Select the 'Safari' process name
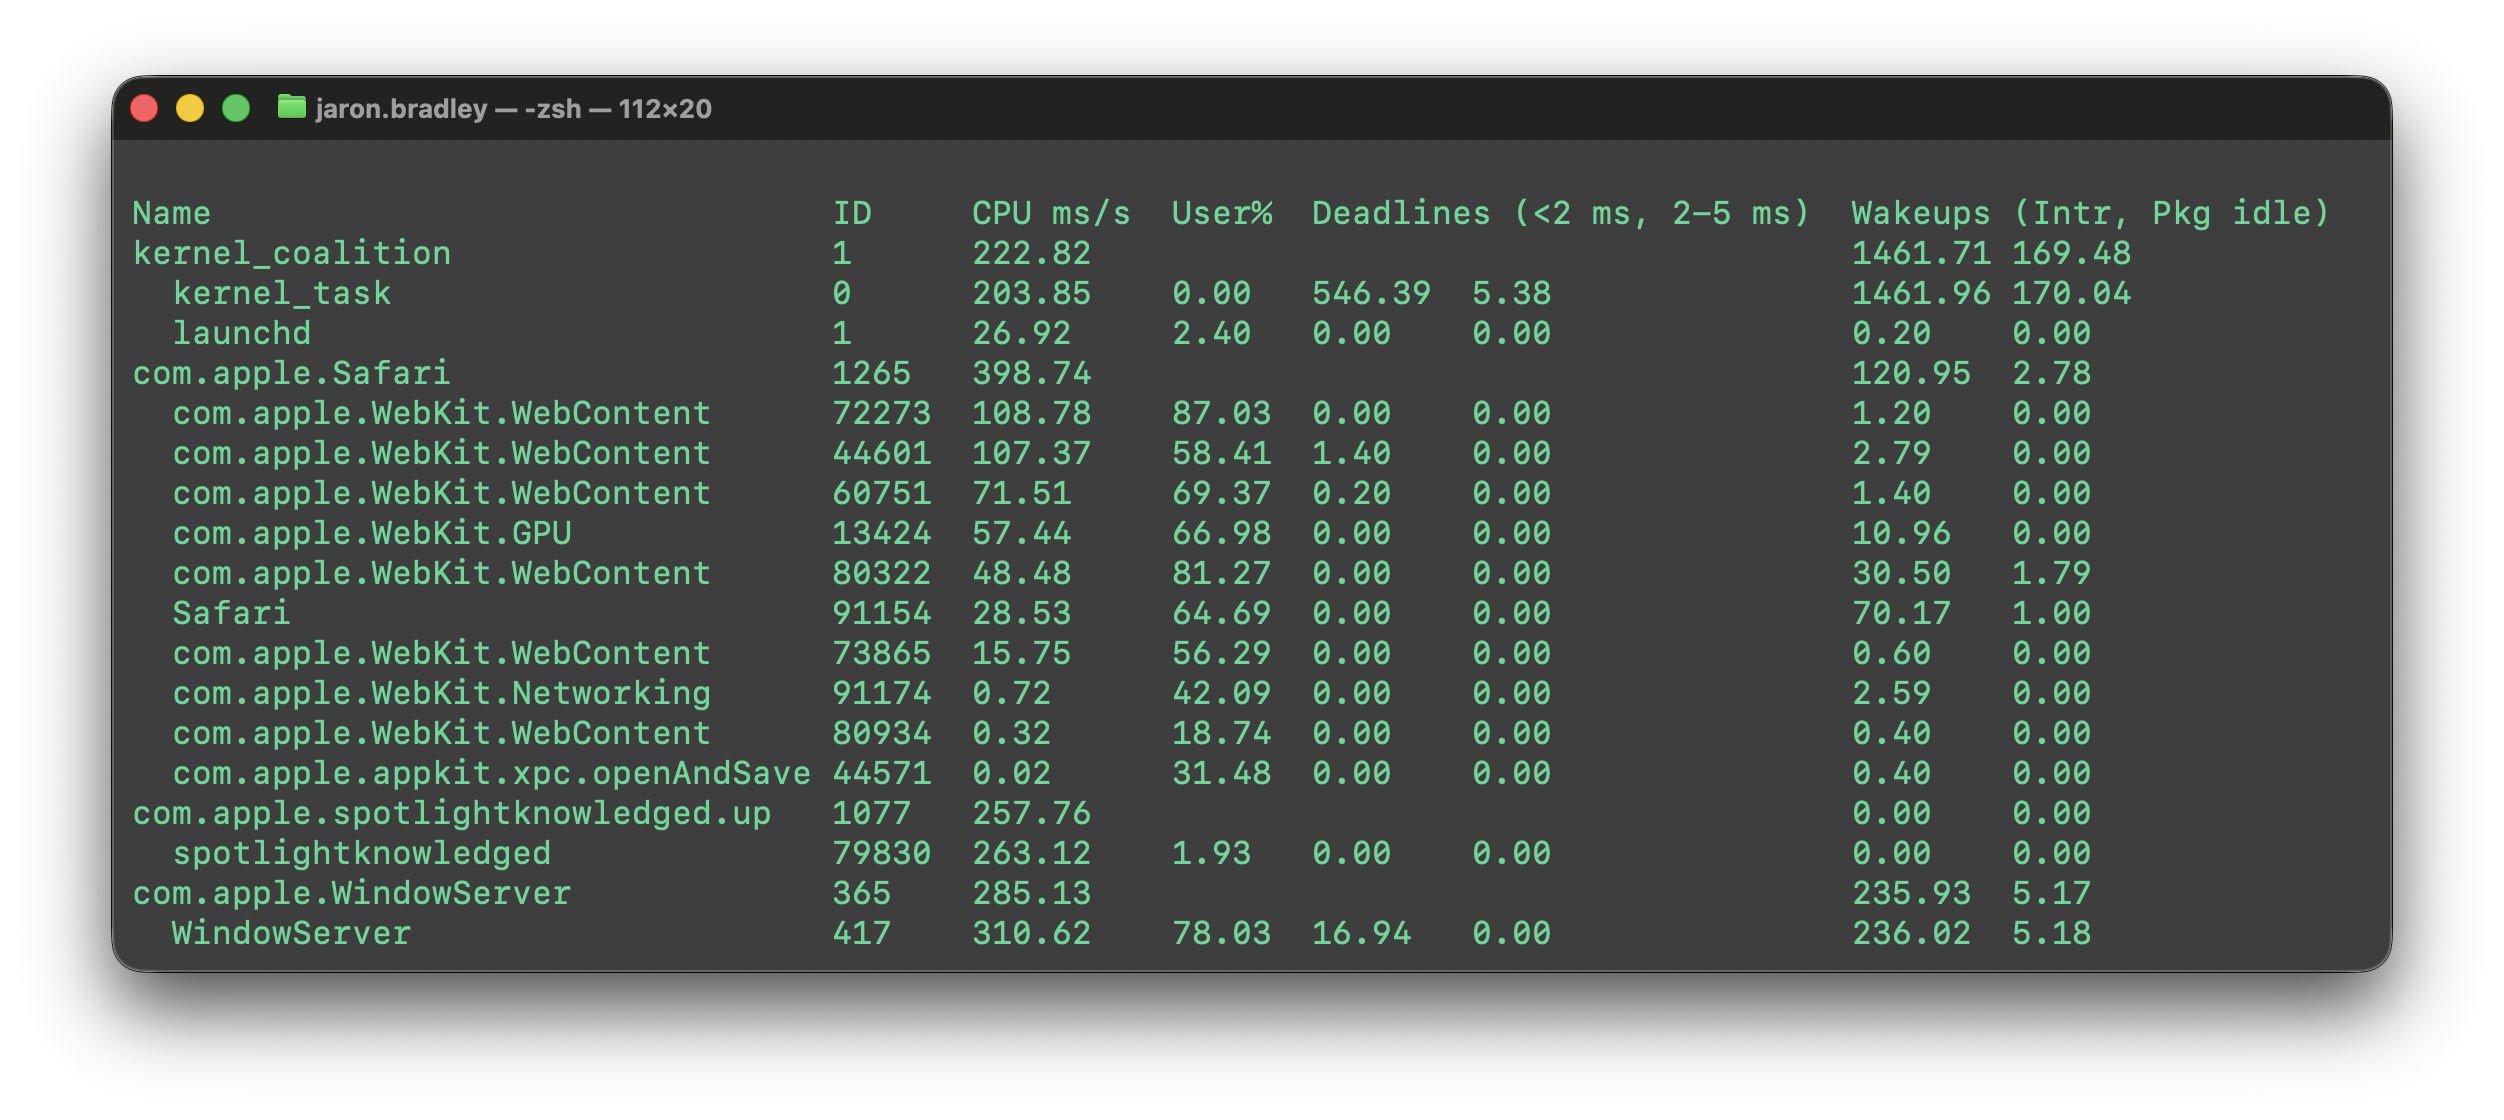Image resolution: width=2504 pixels, height=1120 pixels. 232,613
